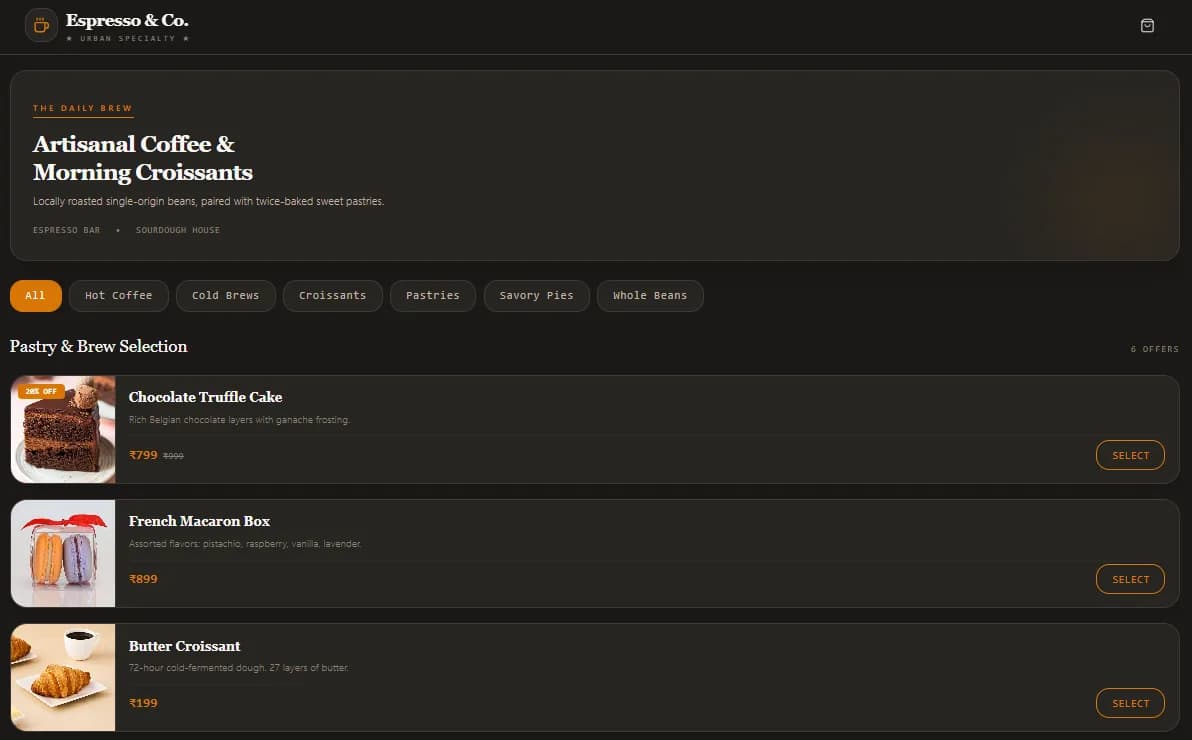The image size is (1192, 740).
Task: Open the Savory Pies category
Action: point(537,296)
